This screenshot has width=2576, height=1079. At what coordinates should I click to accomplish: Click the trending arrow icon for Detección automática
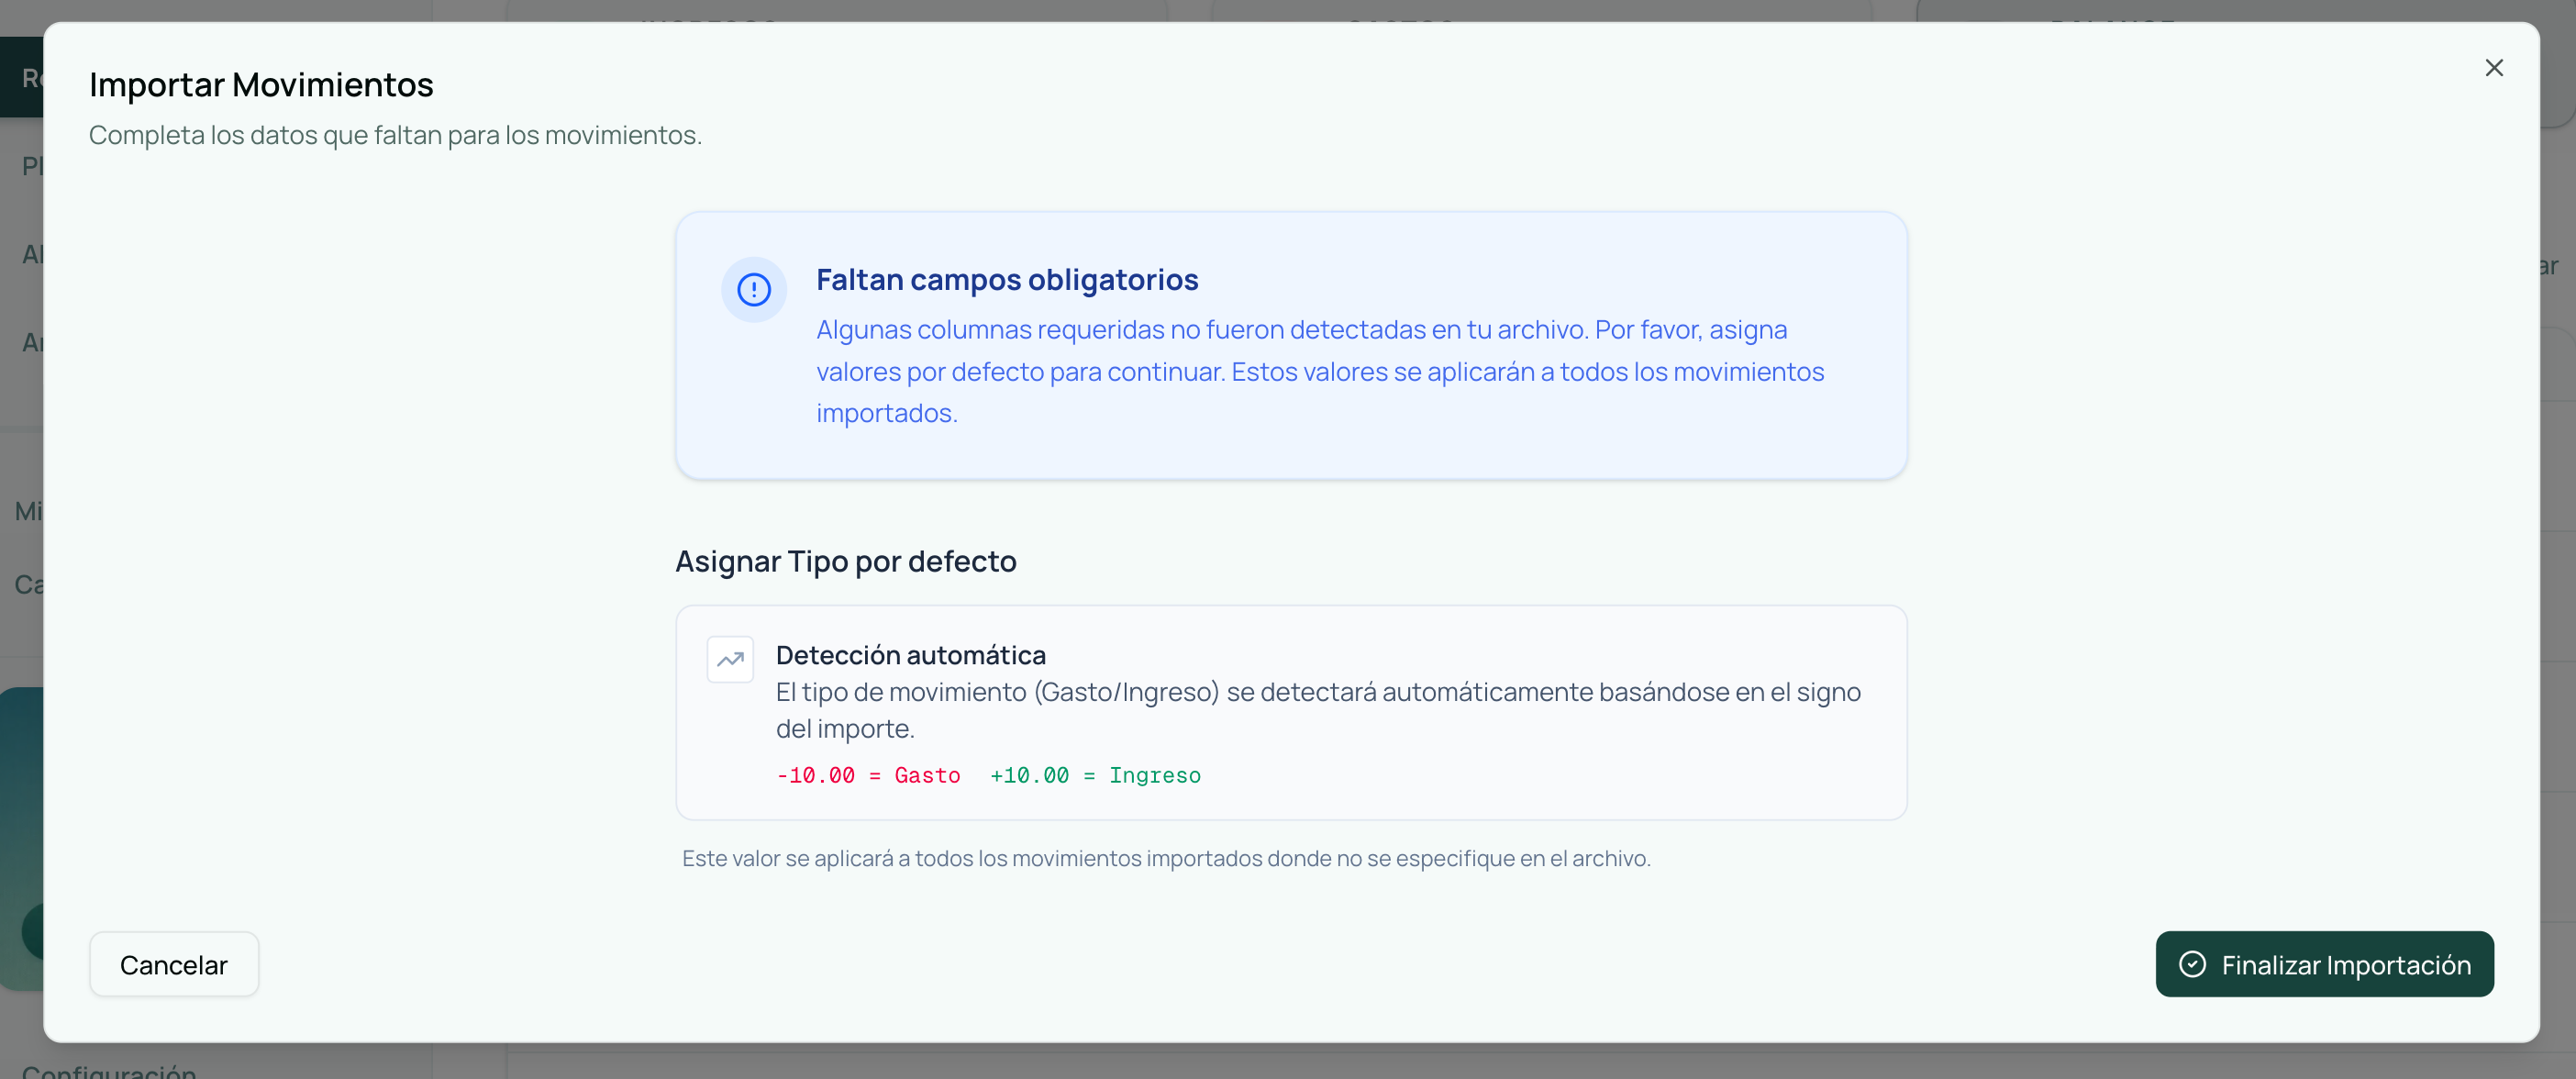[730, 659]
